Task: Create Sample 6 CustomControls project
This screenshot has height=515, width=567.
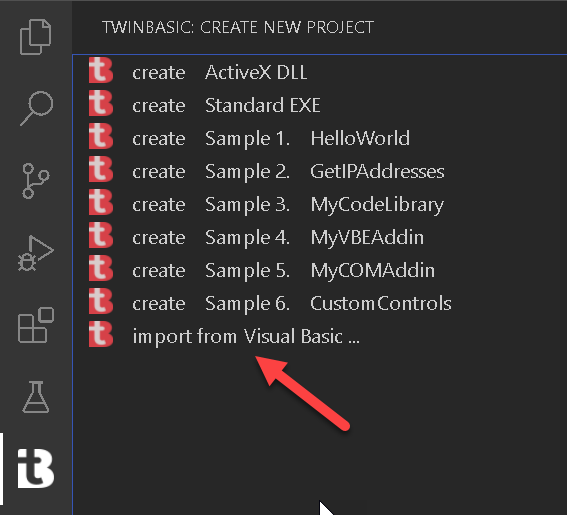Action: click(x=320, y=303)
